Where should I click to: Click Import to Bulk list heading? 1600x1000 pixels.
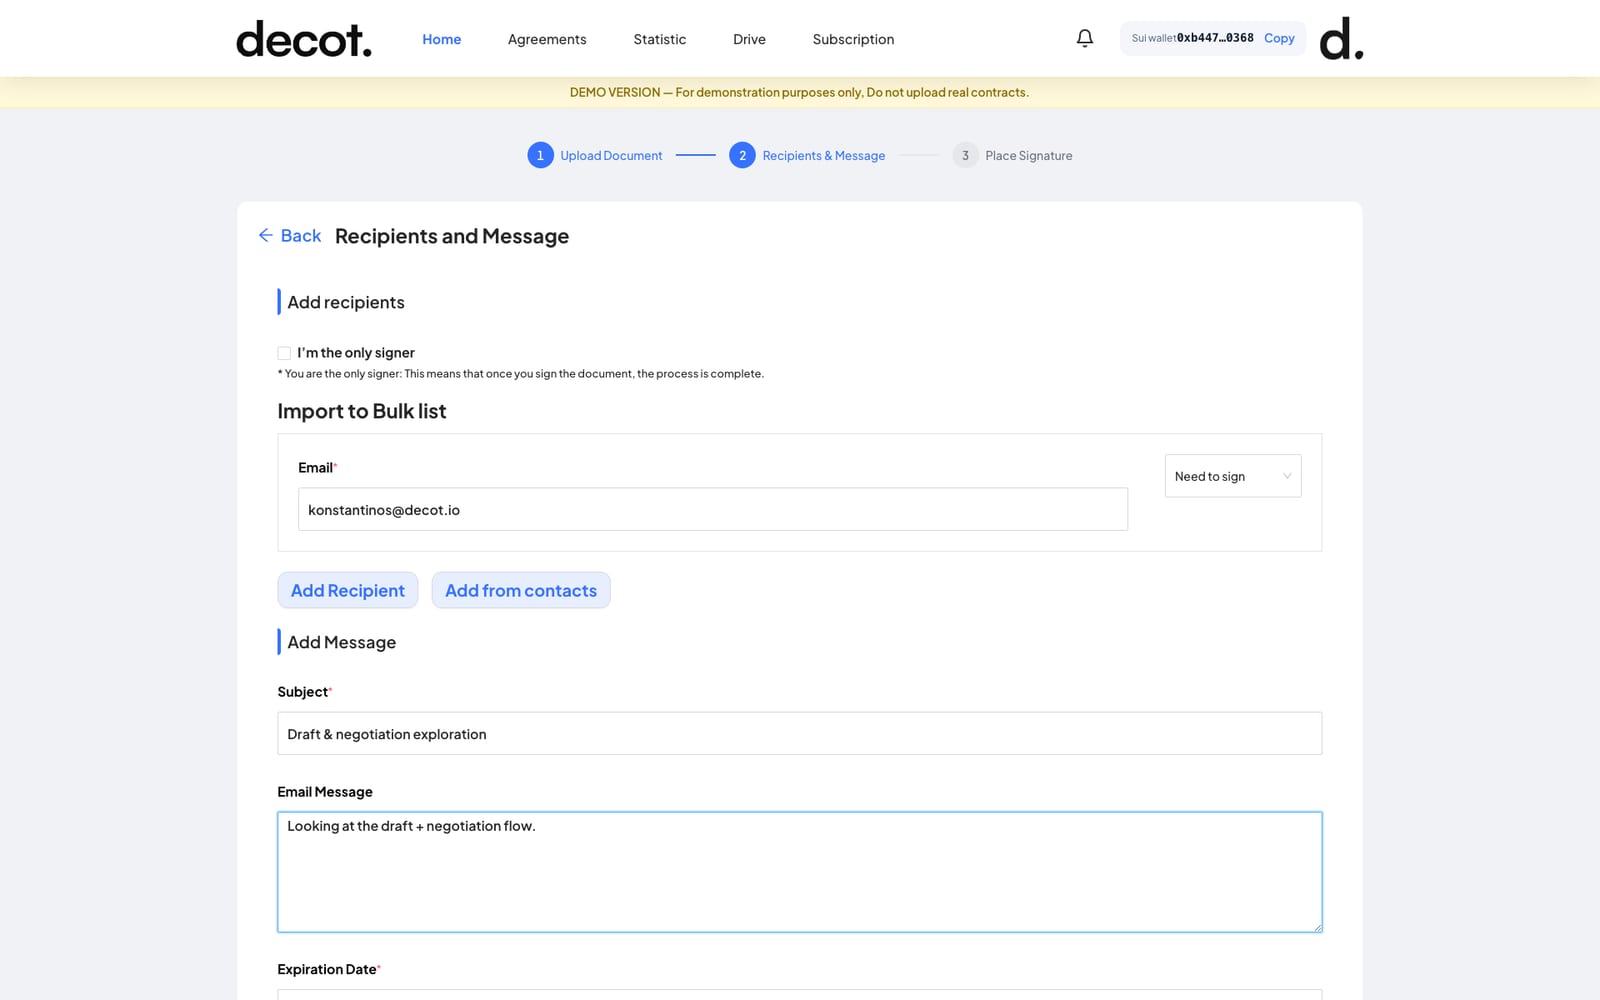point(362,411)
